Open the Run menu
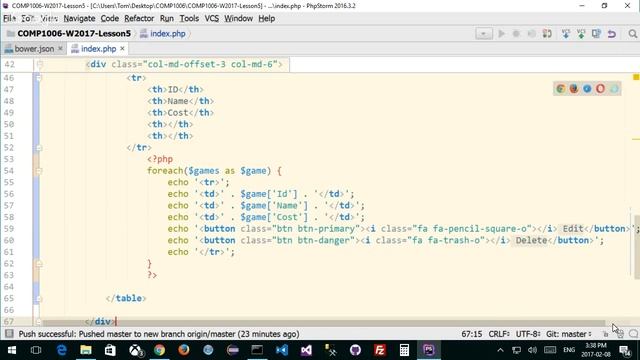Screen dimensions: 640x360 click(167, 18)
